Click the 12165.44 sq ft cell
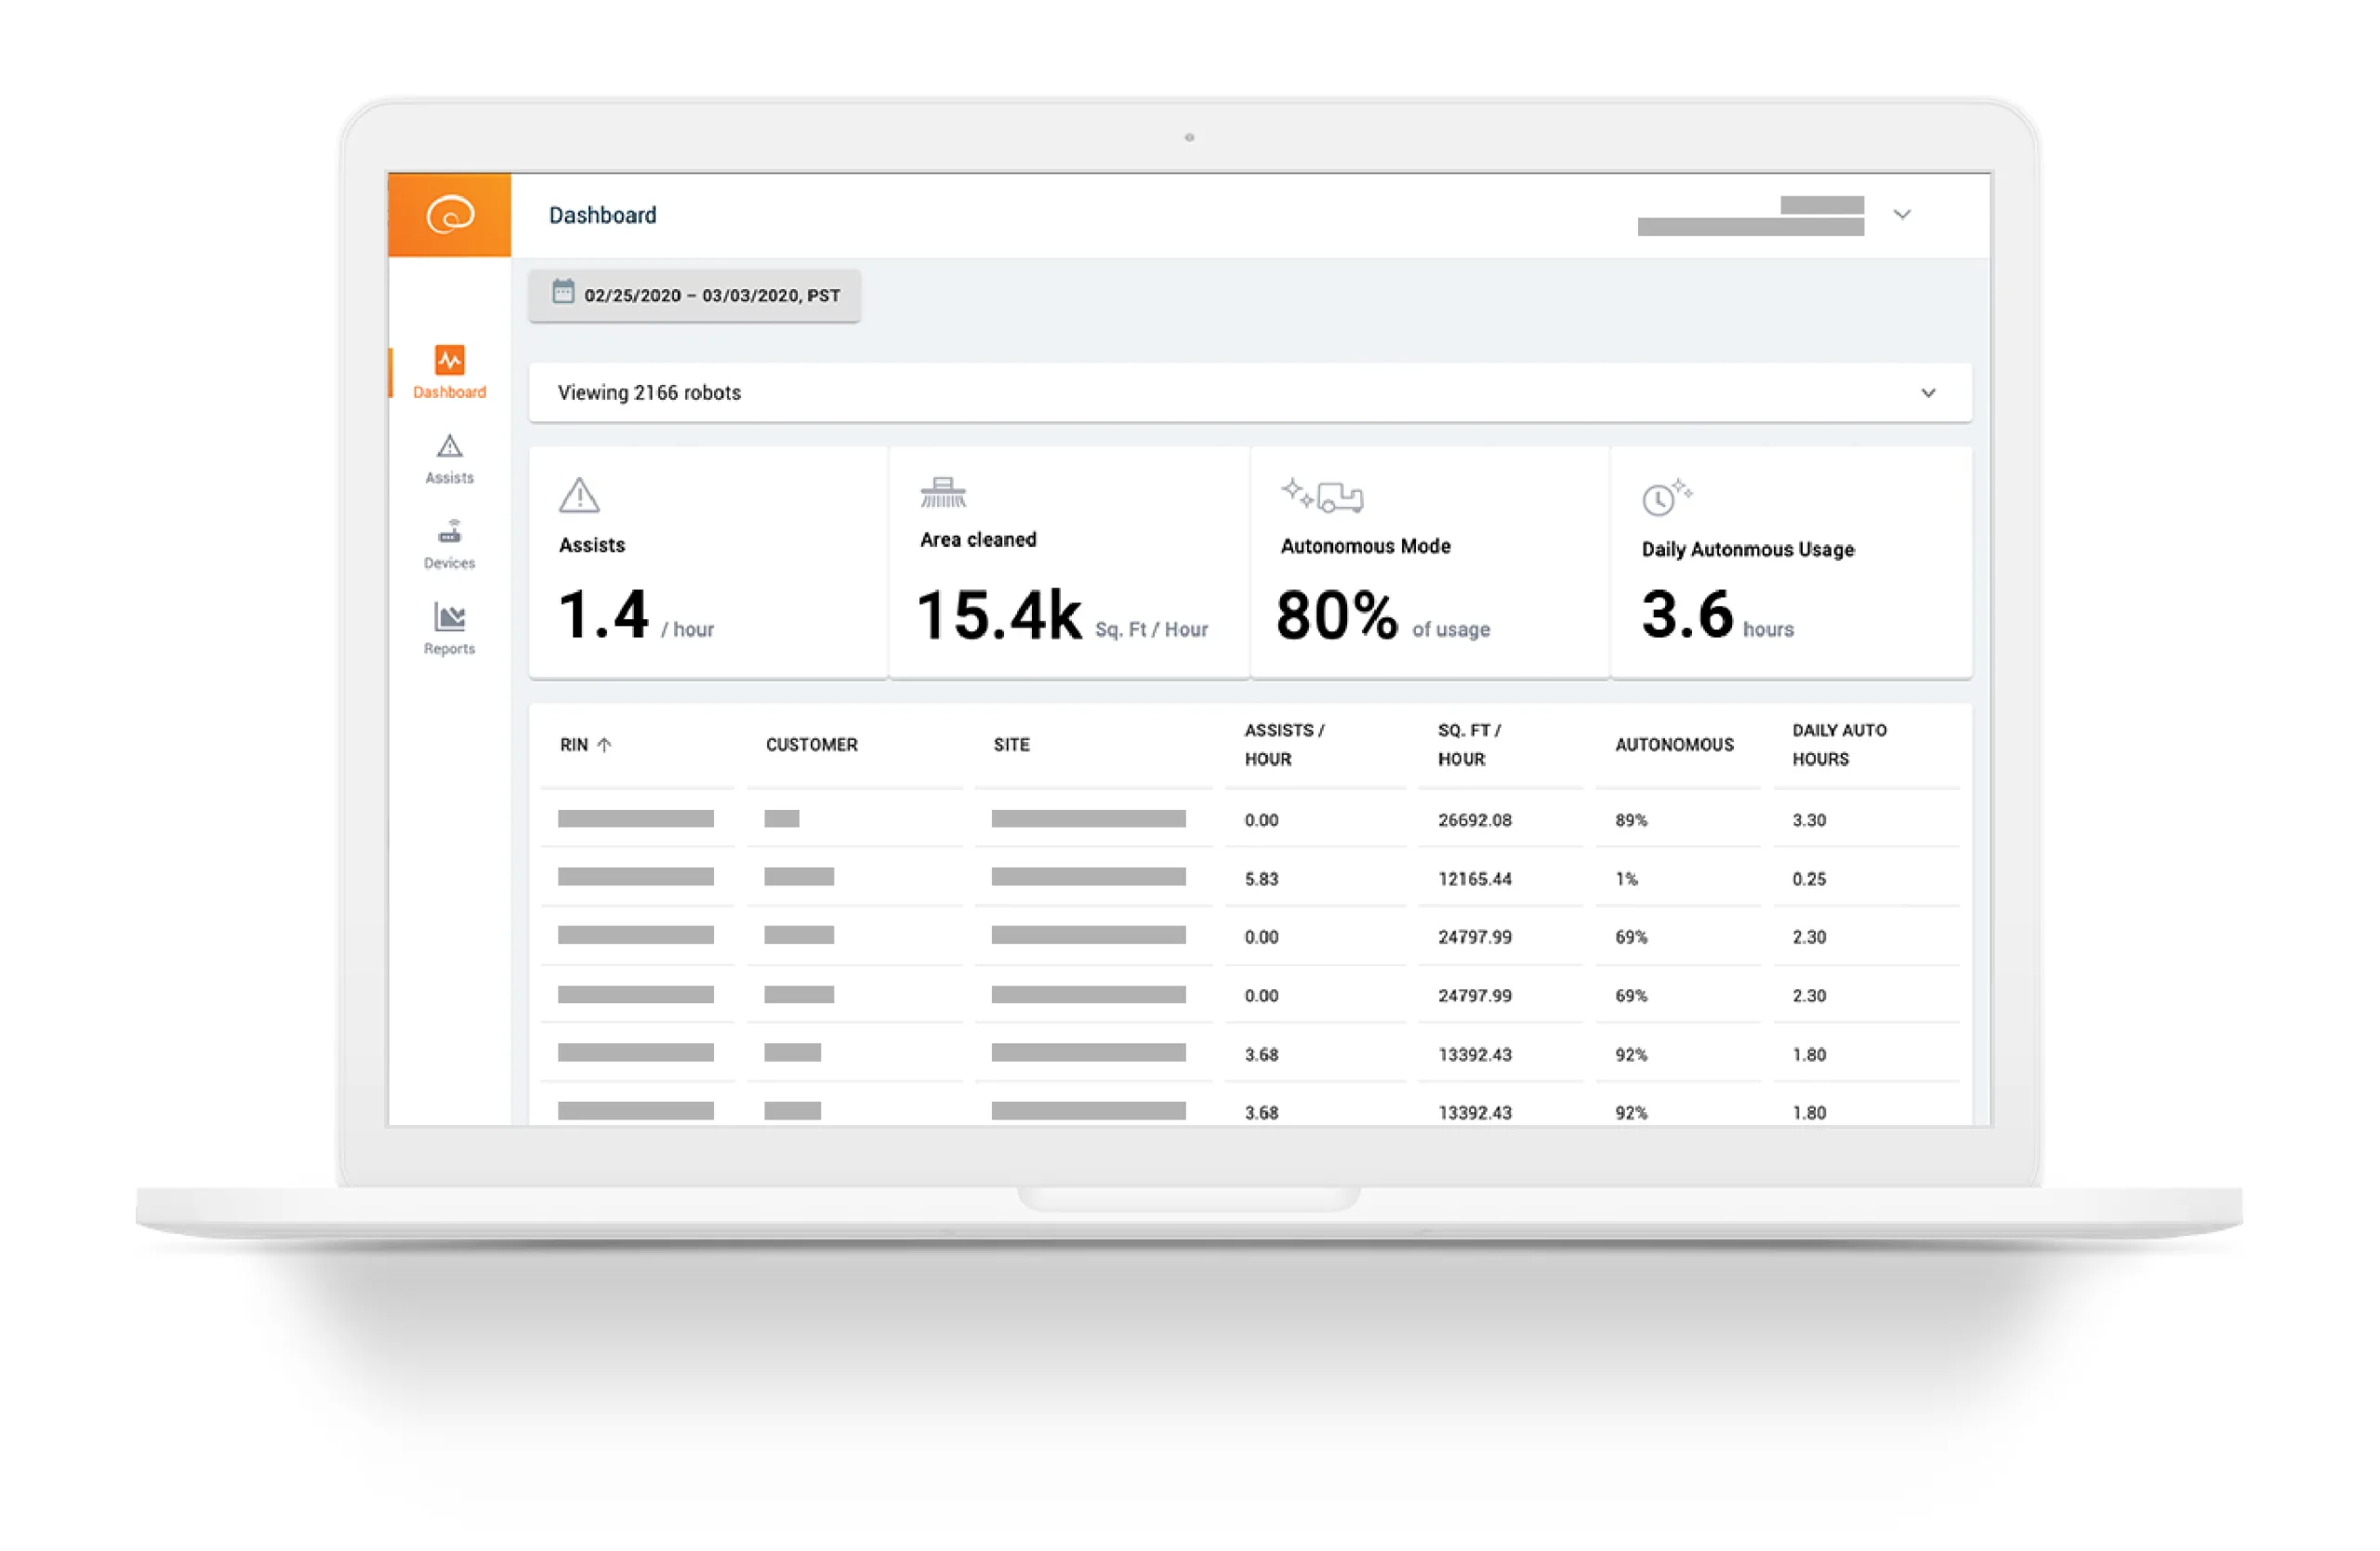 [x=1474, y=879]
